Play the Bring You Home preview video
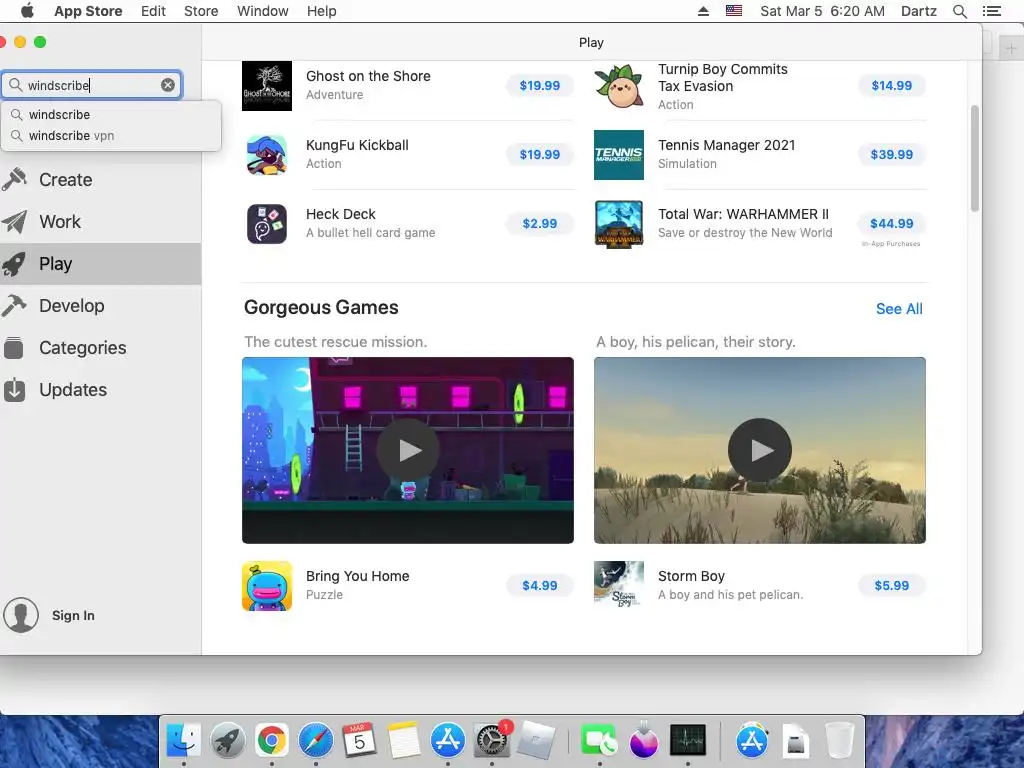The image size is (1024, 768). [408, 450]
